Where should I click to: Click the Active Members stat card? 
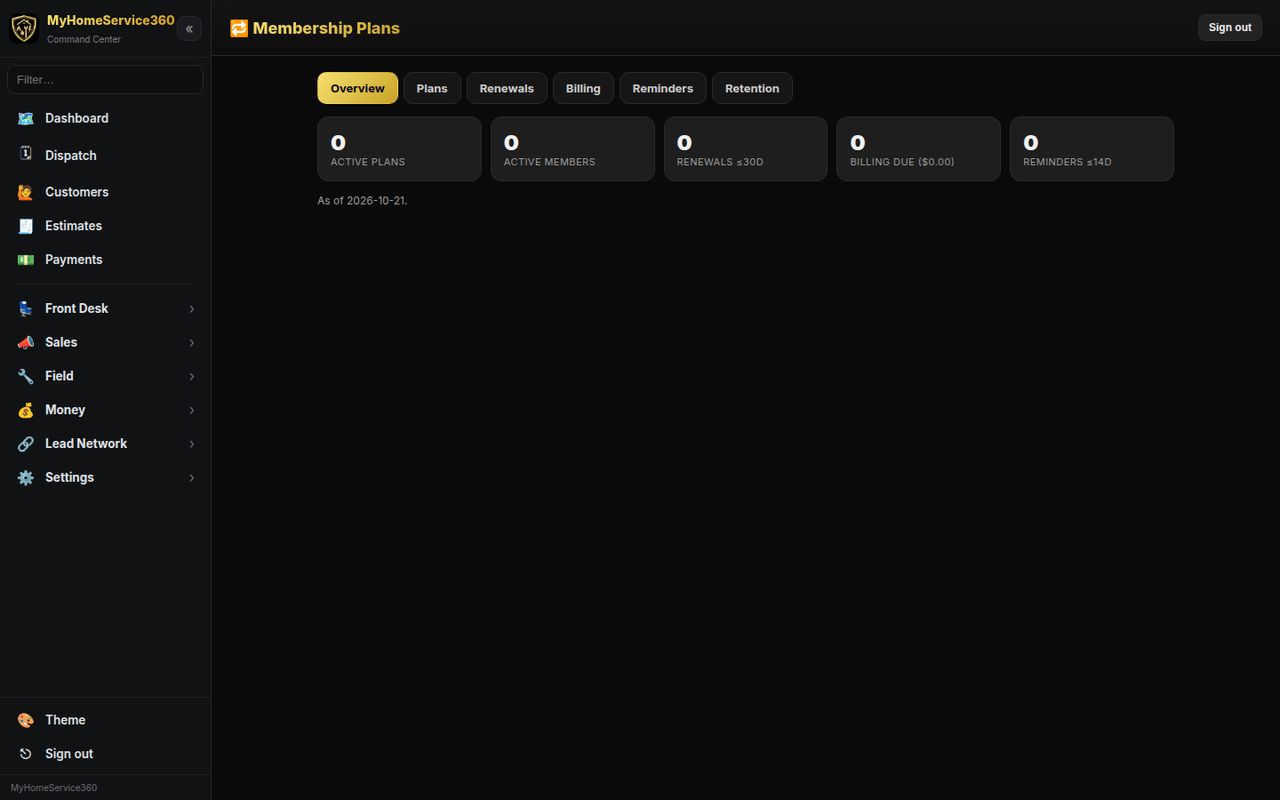pos(572,149)
